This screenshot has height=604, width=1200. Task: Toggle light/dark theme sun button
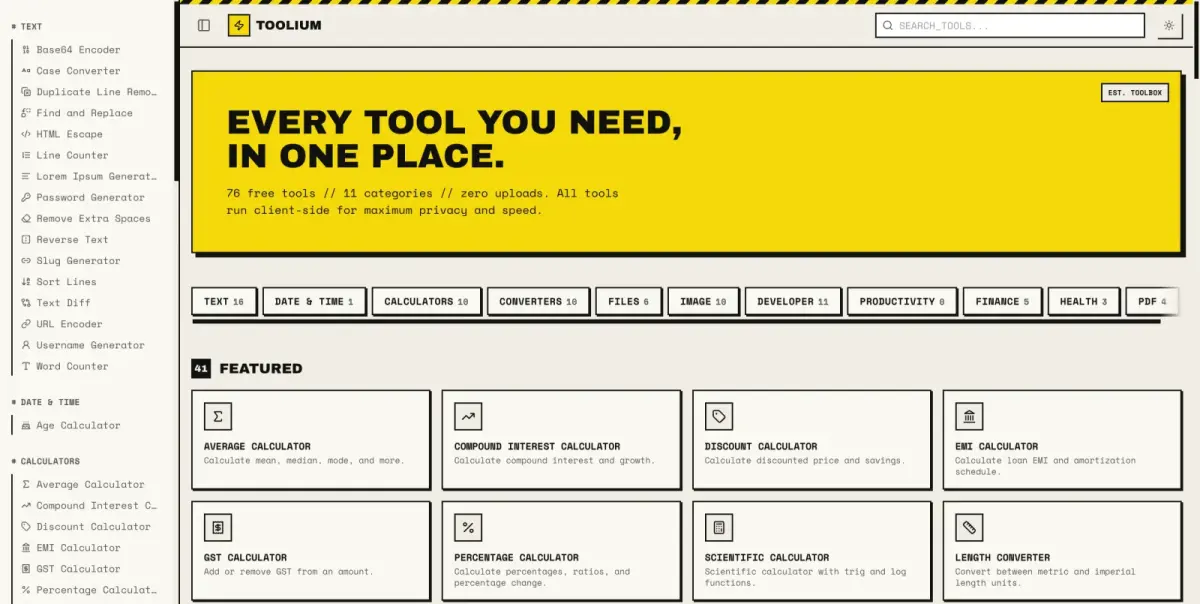1169,26
